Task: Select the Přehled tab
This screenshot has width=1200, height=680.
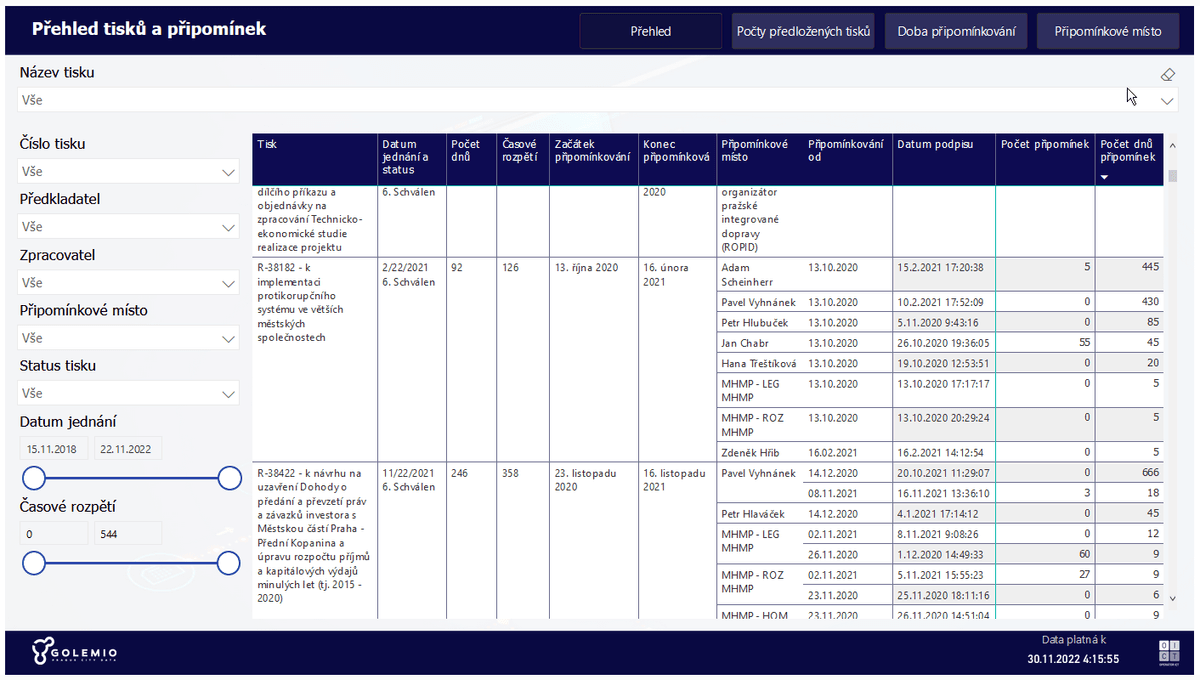Action: (650, 31)
